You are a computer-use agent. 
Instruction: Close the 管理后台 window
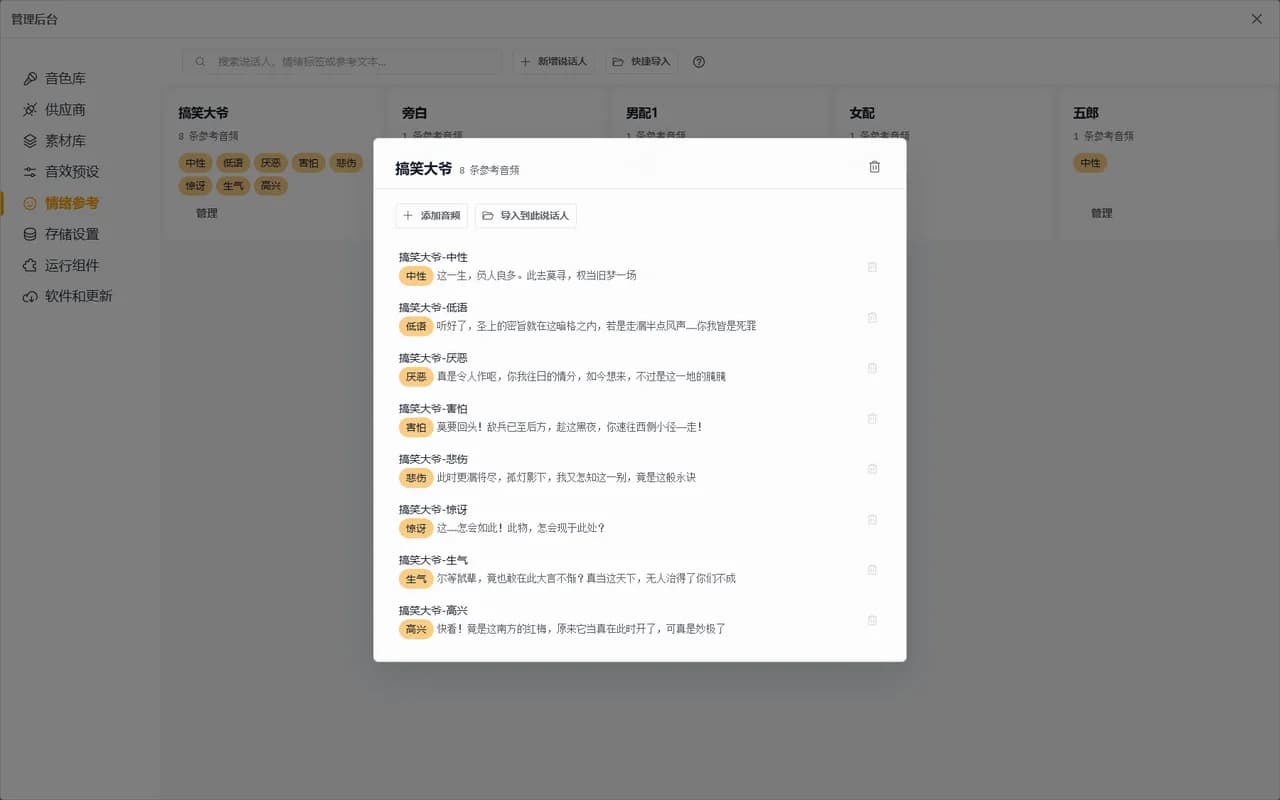(x=1257, y=19)
